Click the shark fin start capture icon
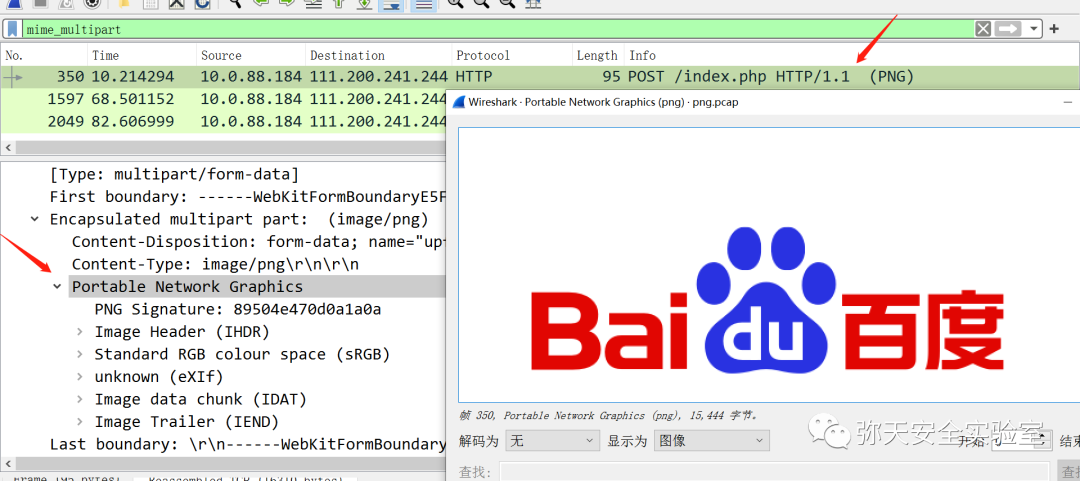 pos(14,3)
